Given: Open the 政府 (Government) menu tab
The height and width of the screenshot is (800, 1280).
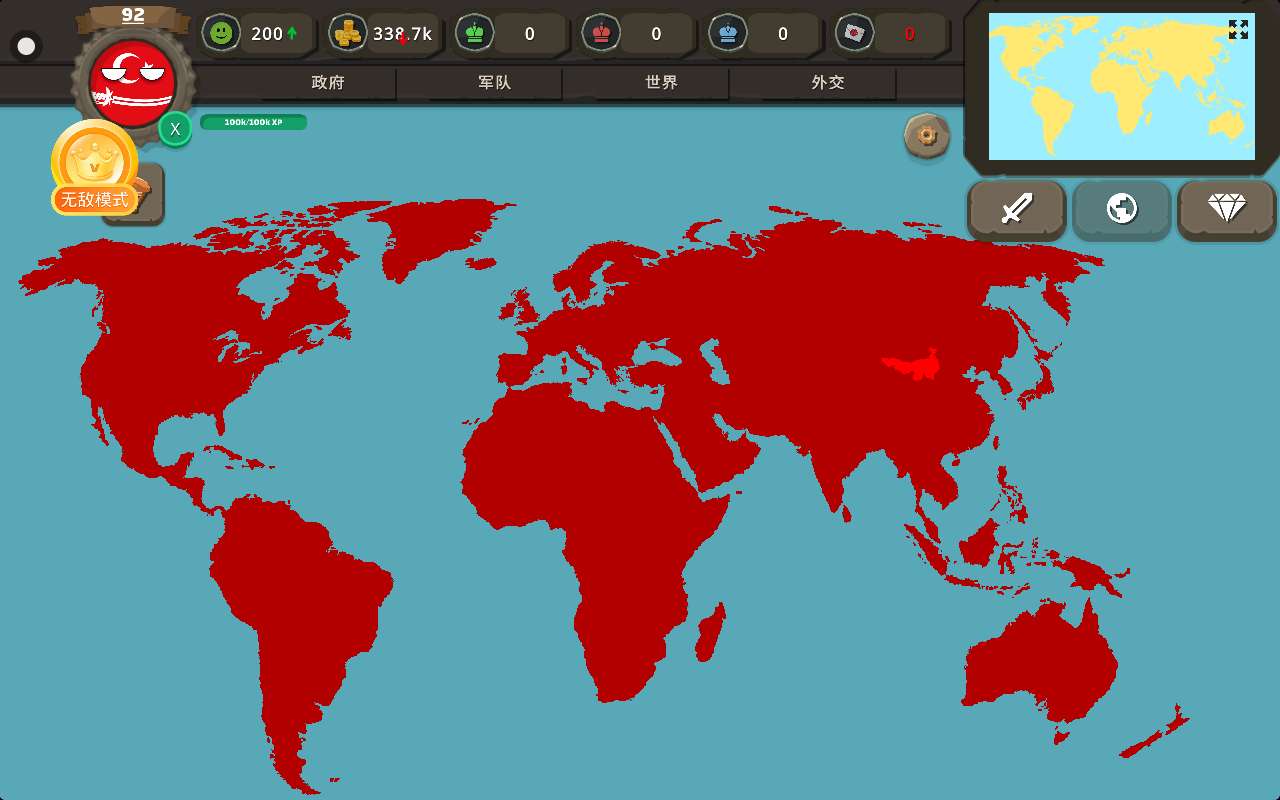Looking at the screenshot, I should (328, 83).
